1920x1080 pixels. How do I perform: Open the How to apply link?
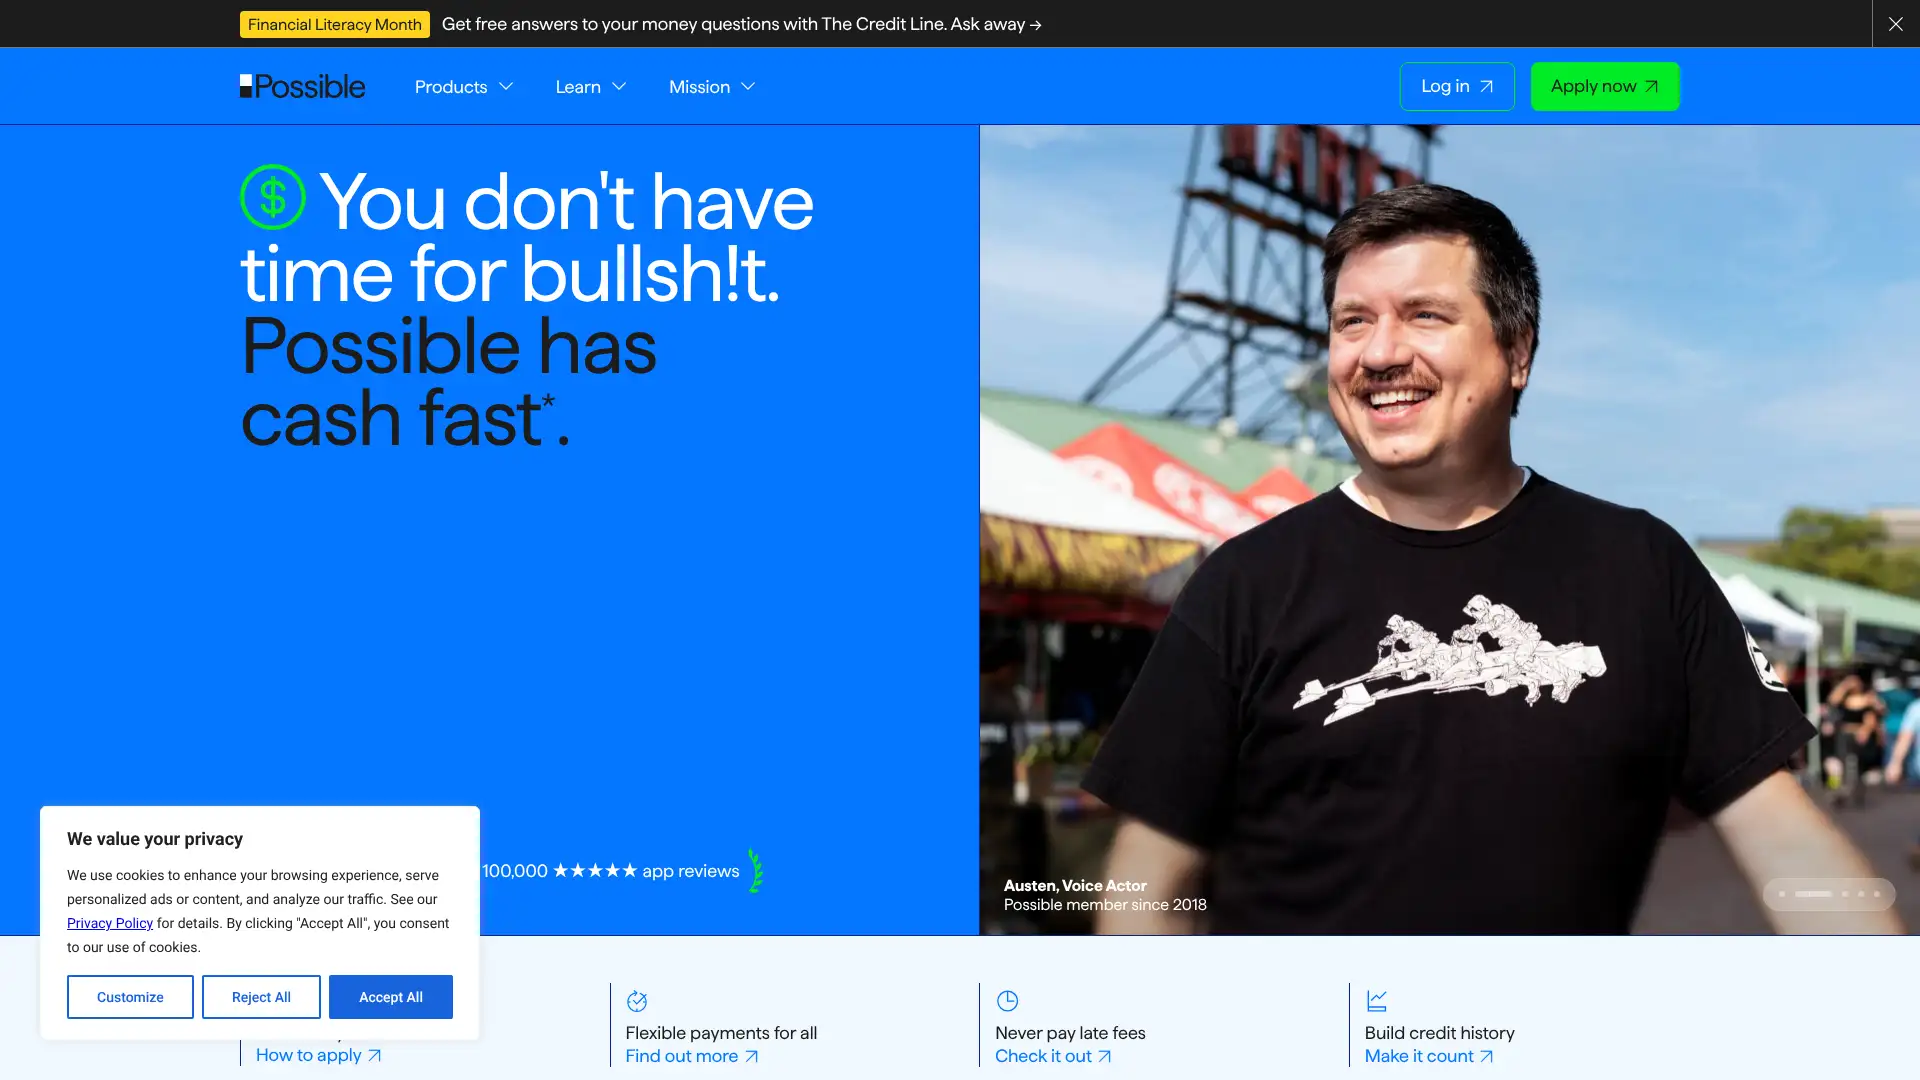(319, 1055)
